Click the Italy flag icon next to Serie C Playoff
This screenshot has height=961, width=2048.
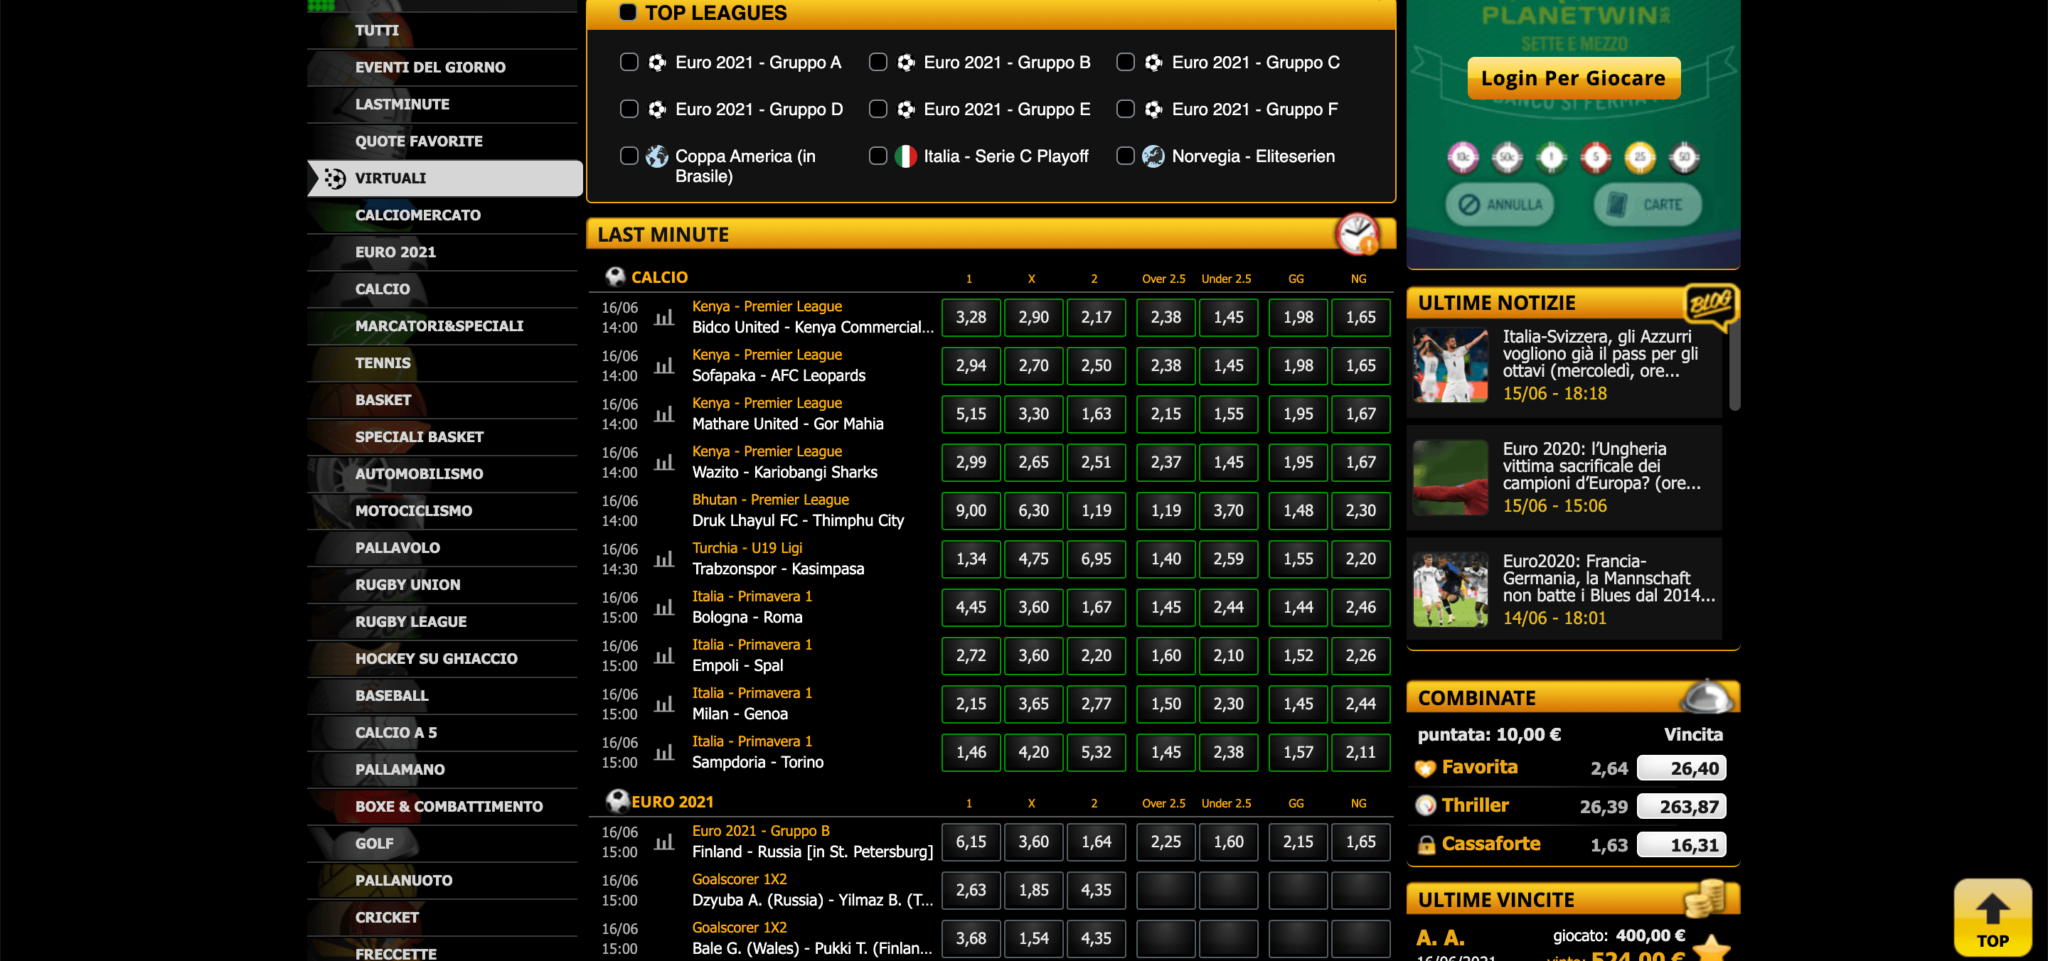[x=905, y=156]
